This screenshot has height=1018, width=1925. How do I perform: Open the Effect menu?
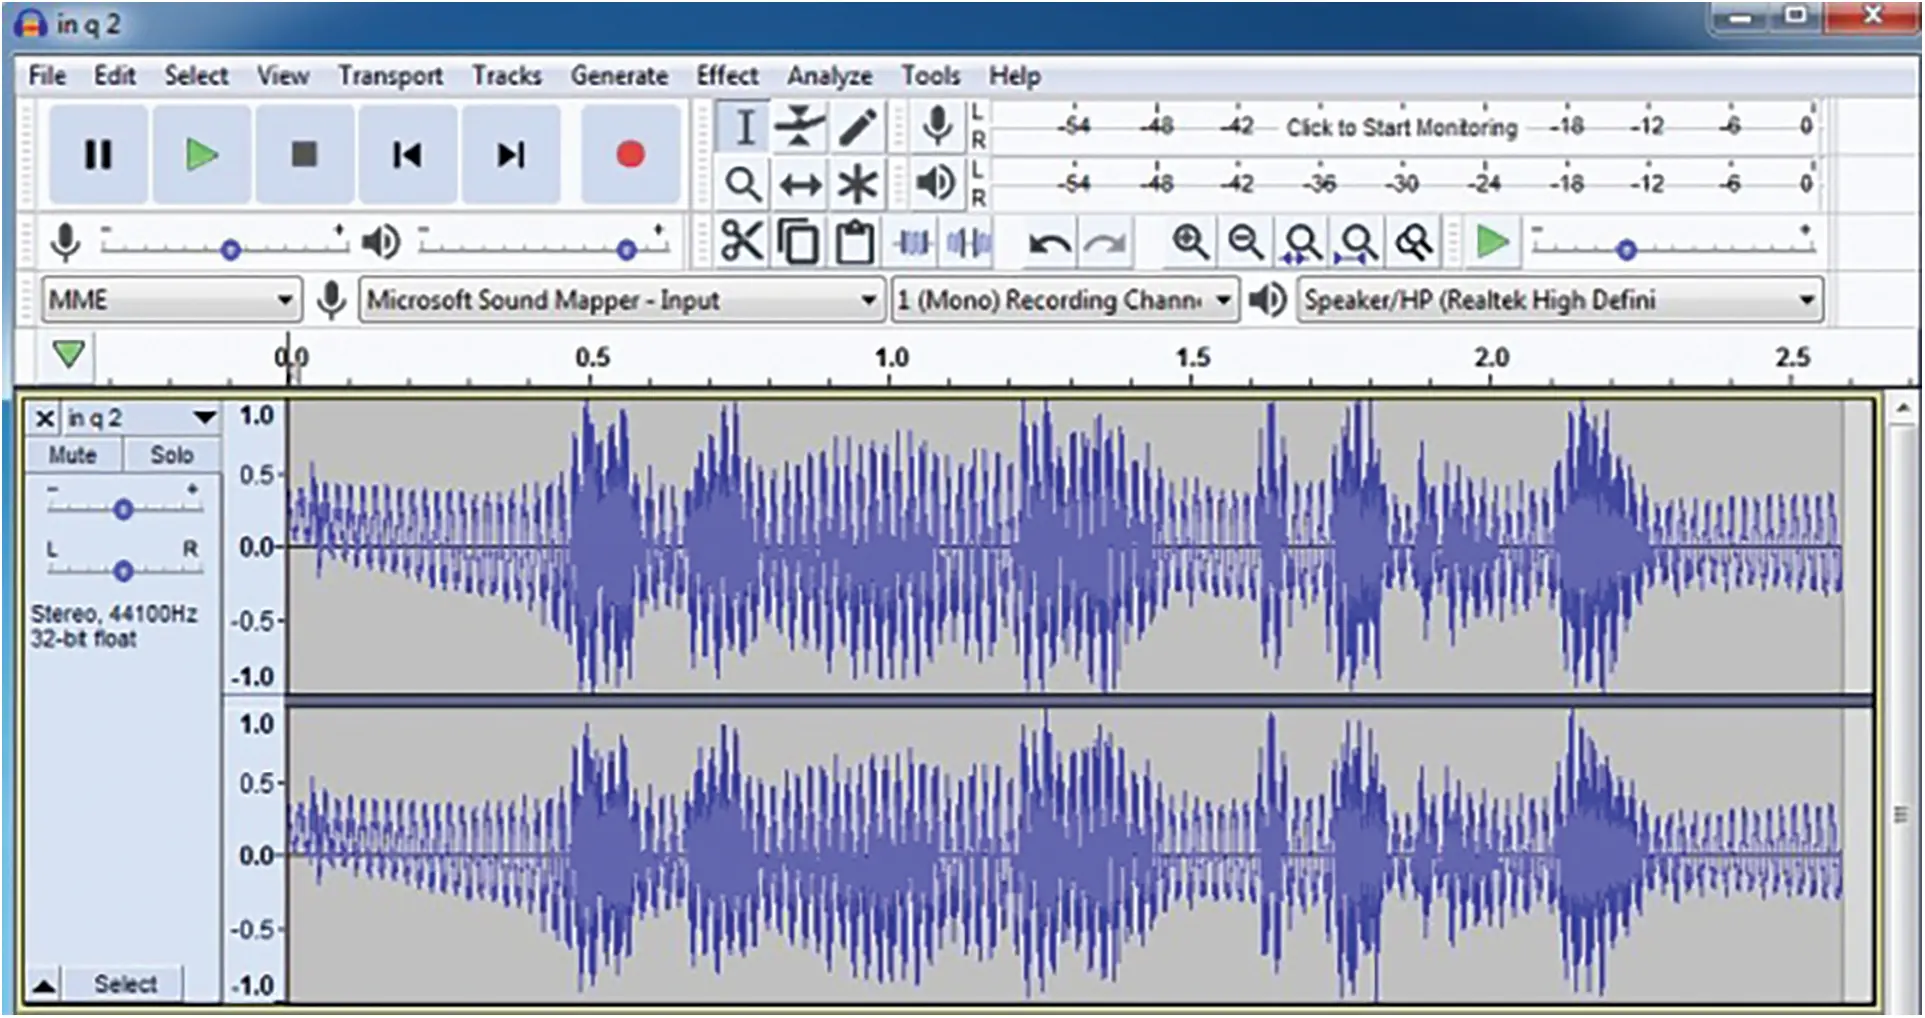coord(727,76)
